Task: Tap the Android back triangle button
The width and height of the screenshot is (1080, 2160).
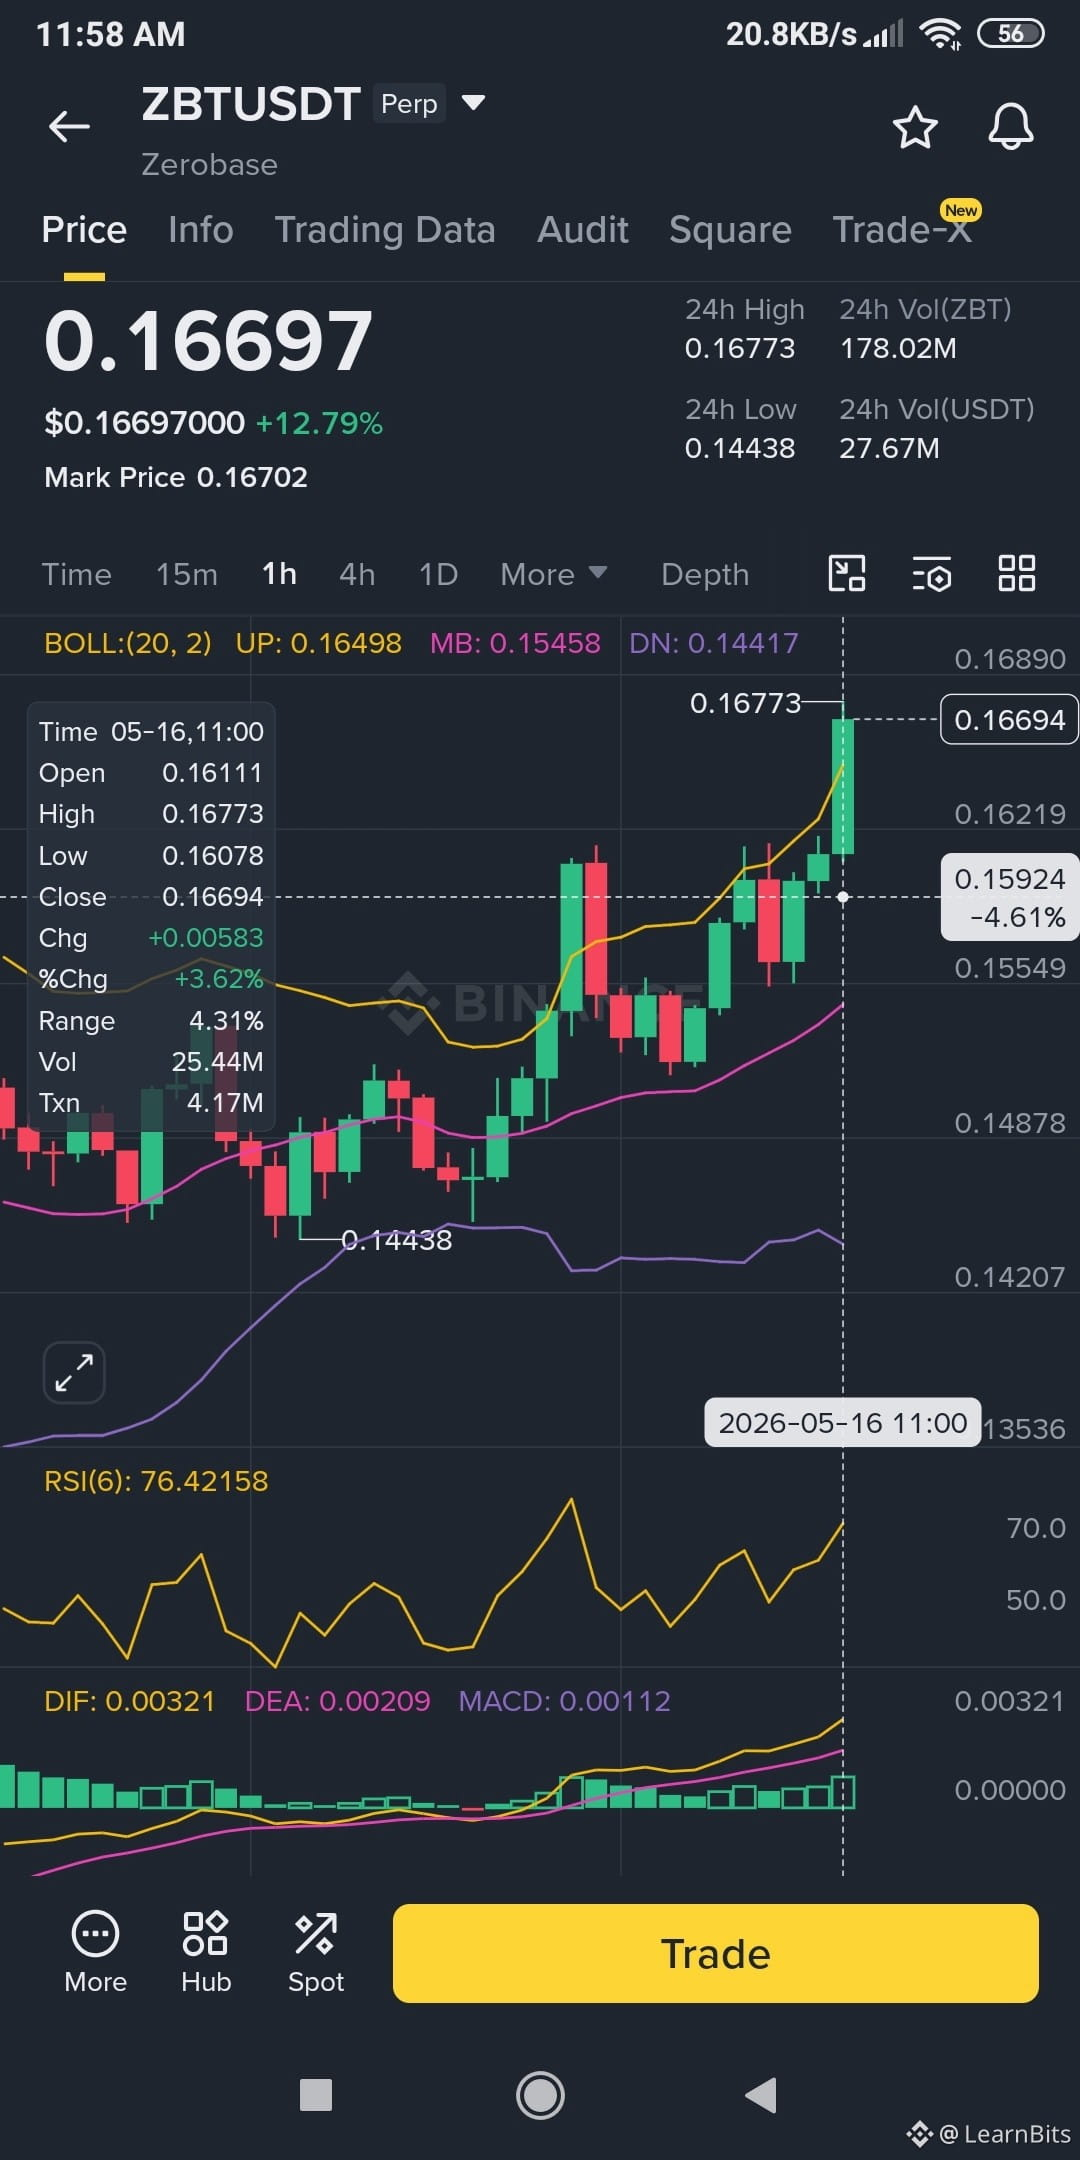Action: (x=761, y=2094)
